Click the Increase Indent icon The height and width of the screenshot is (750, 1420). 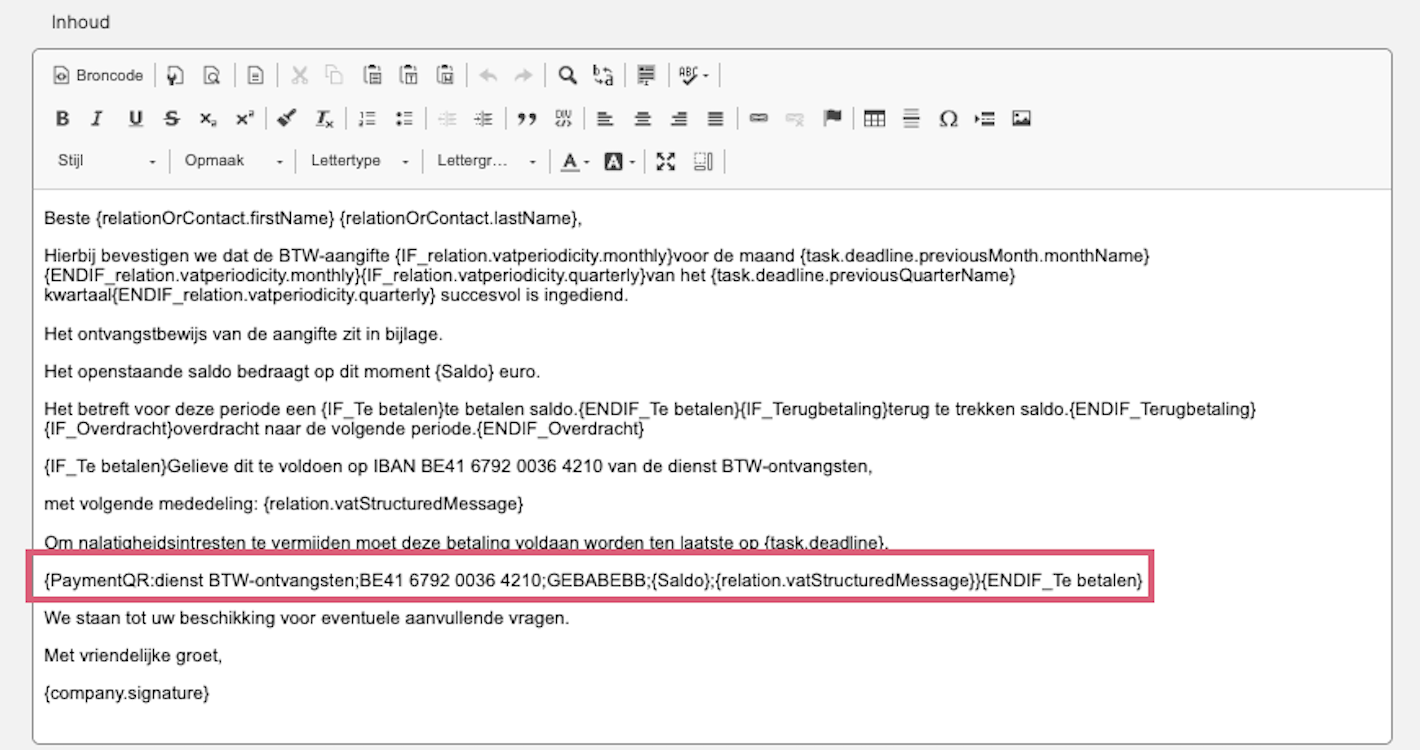coord(483,119)
